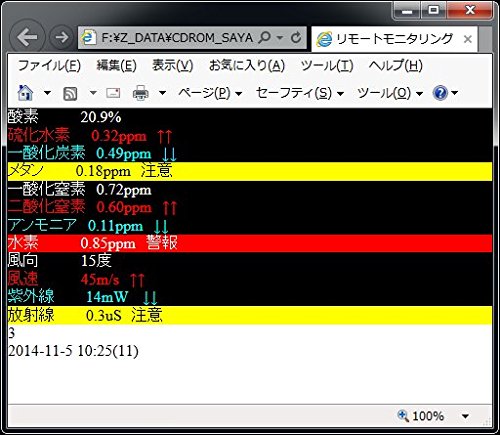Open the 100% zoom level dropdown
The height and width of the screenshot is (435, 500).
point(465,416)
